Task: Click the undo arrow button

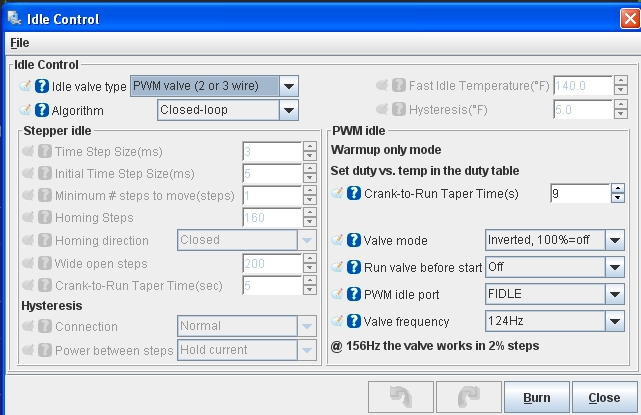Action: (x=401, y=397)
